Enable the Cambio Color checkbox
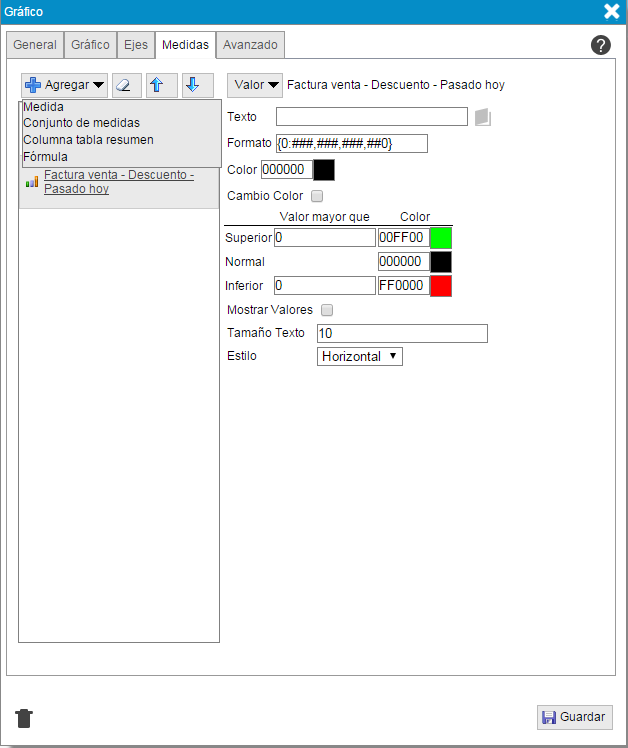Screen dimensions: 628x748 317,196
